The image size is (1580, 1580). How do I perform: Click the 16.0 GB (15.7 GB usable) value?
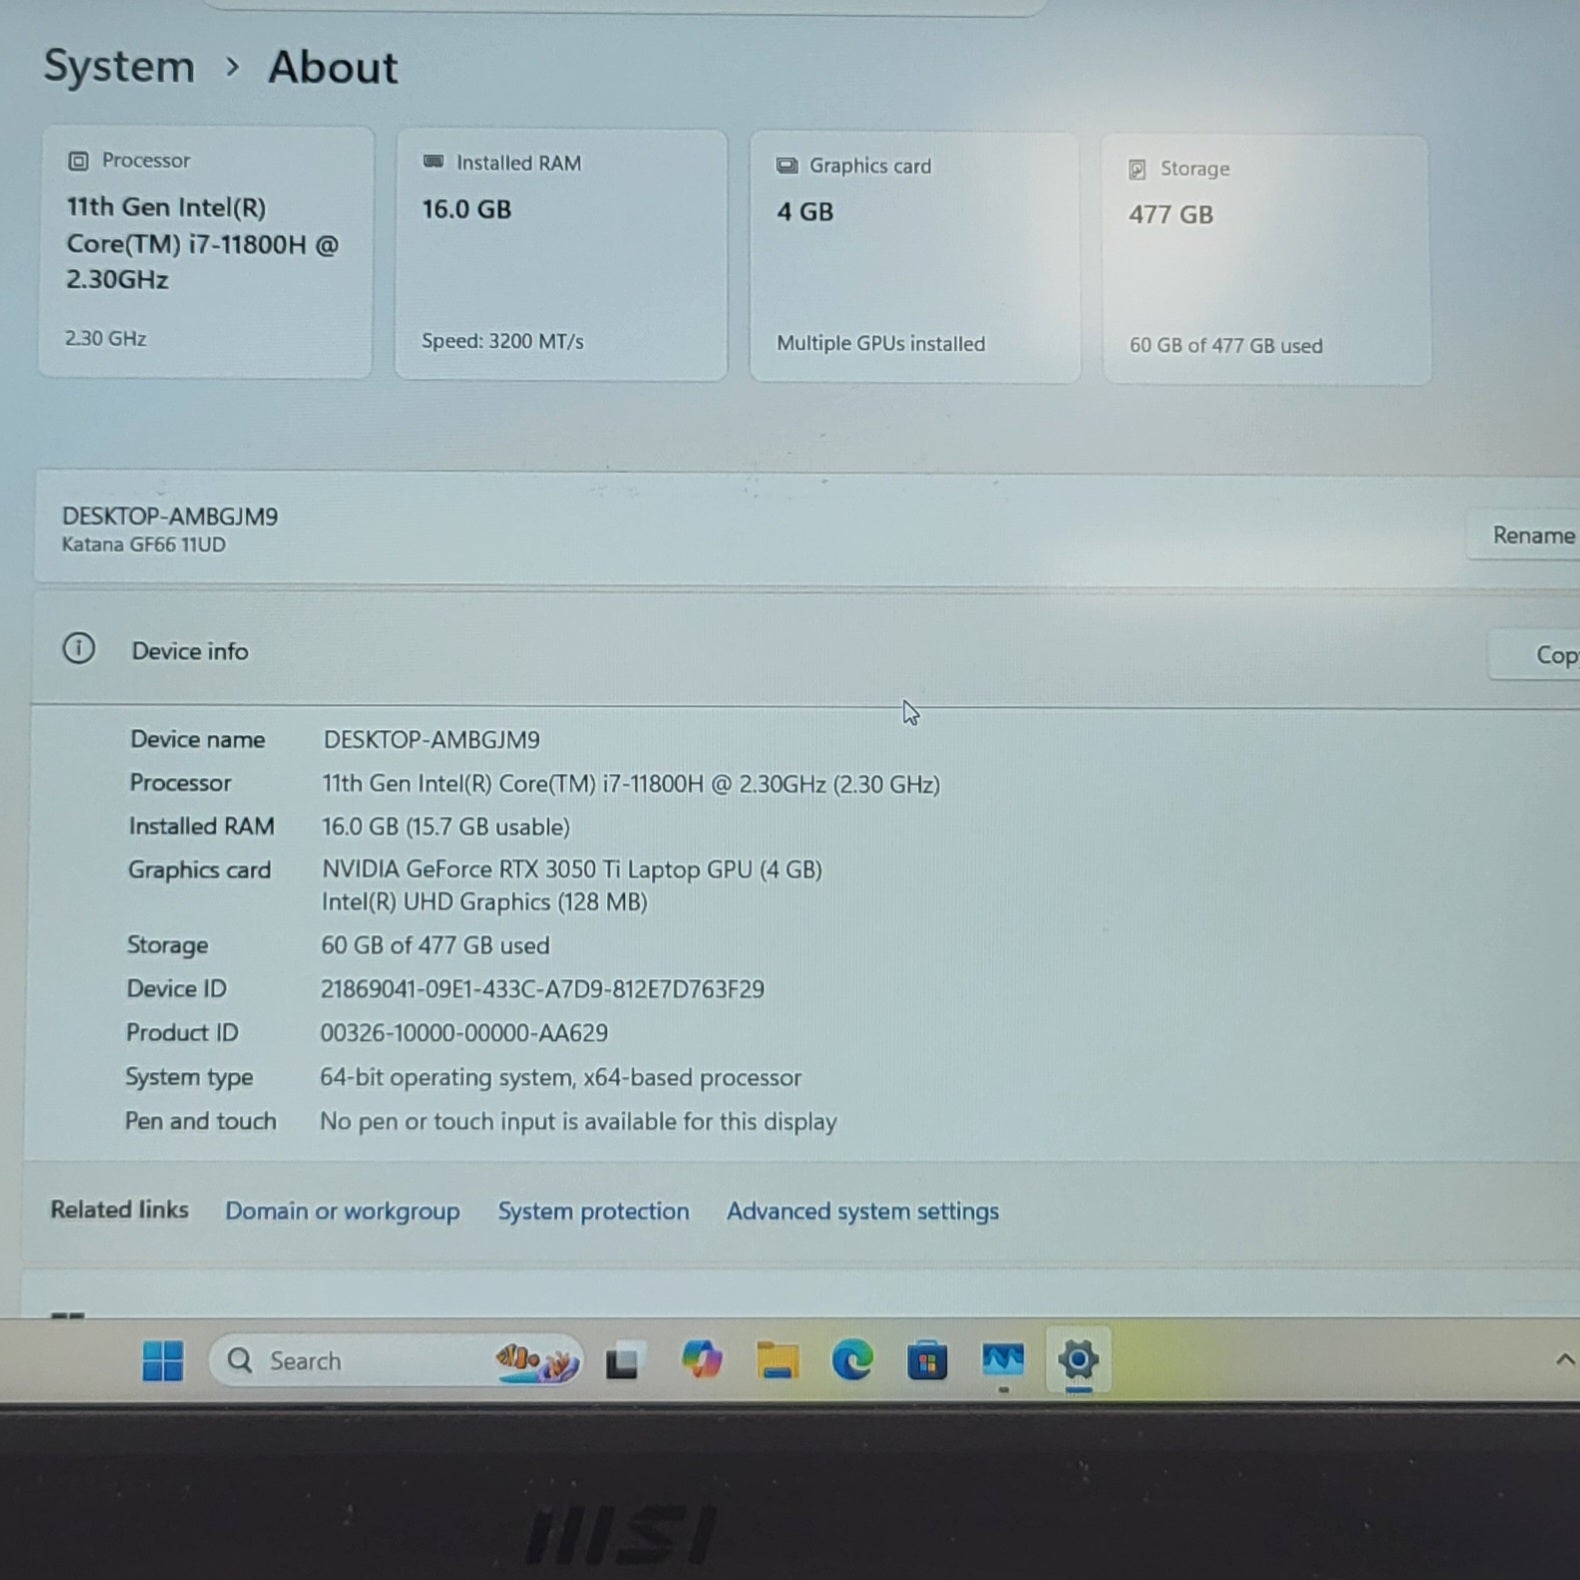(445, 827)
